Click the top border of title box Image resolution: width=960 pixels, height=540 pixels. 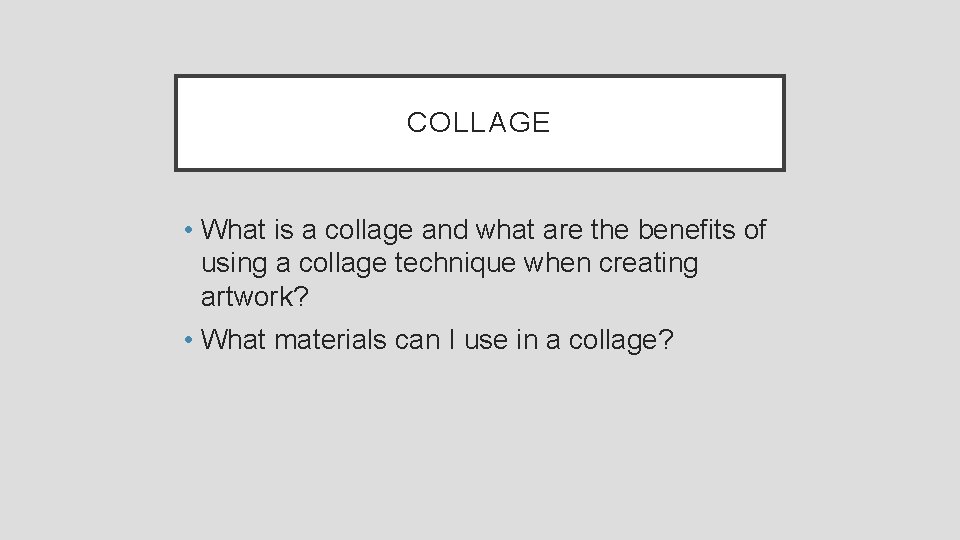[x=480, y=76]
